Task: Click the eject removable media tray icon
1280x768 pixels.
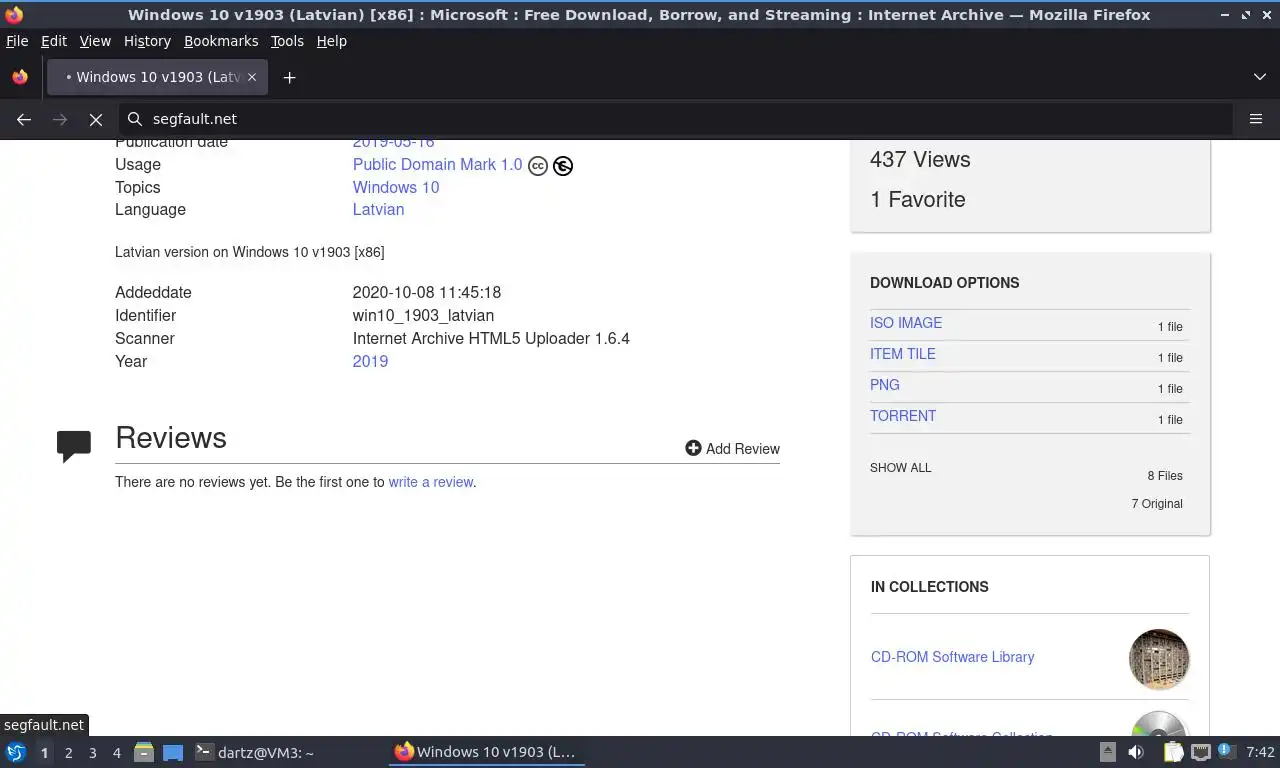Action: (x=1108, y=752)
